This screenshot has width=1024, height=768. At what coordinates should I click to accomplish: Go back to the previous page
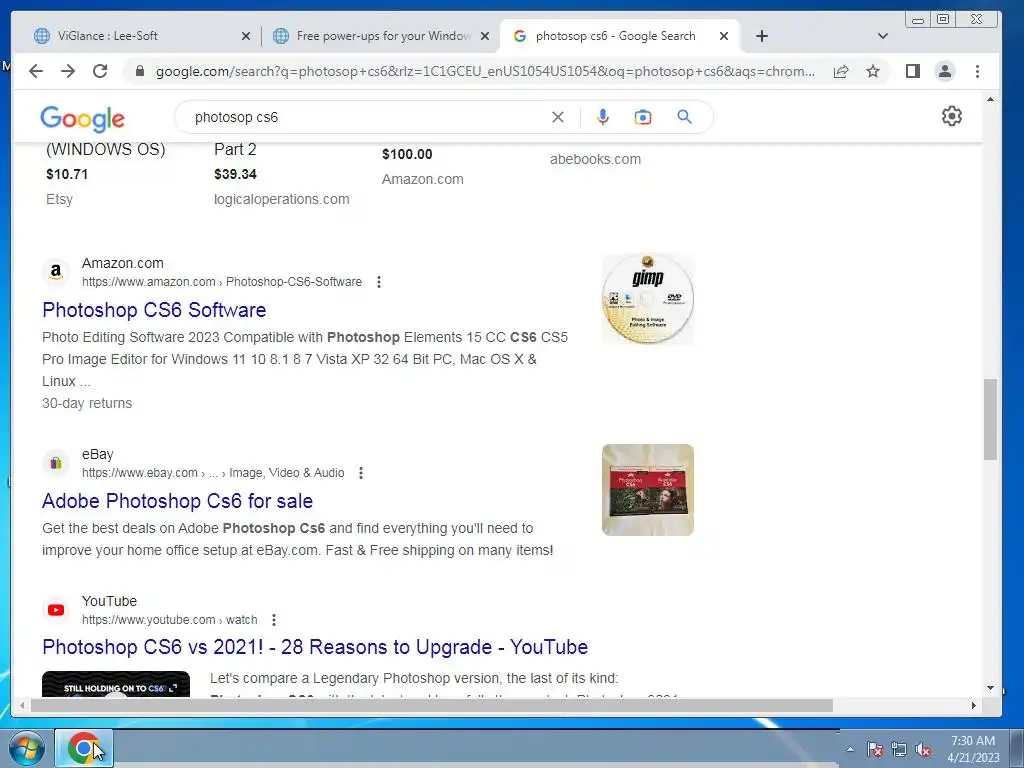click(x=36, y=71)
